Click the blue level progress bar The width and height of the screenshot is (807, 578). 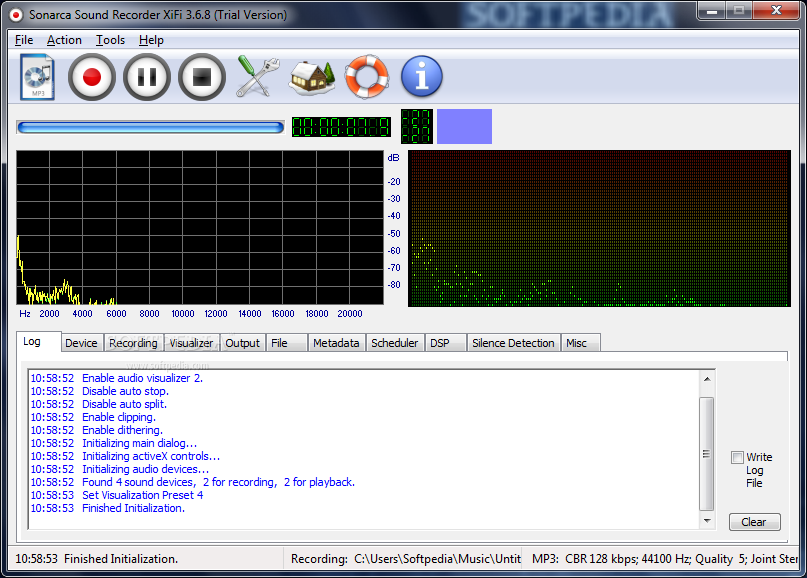150,127
